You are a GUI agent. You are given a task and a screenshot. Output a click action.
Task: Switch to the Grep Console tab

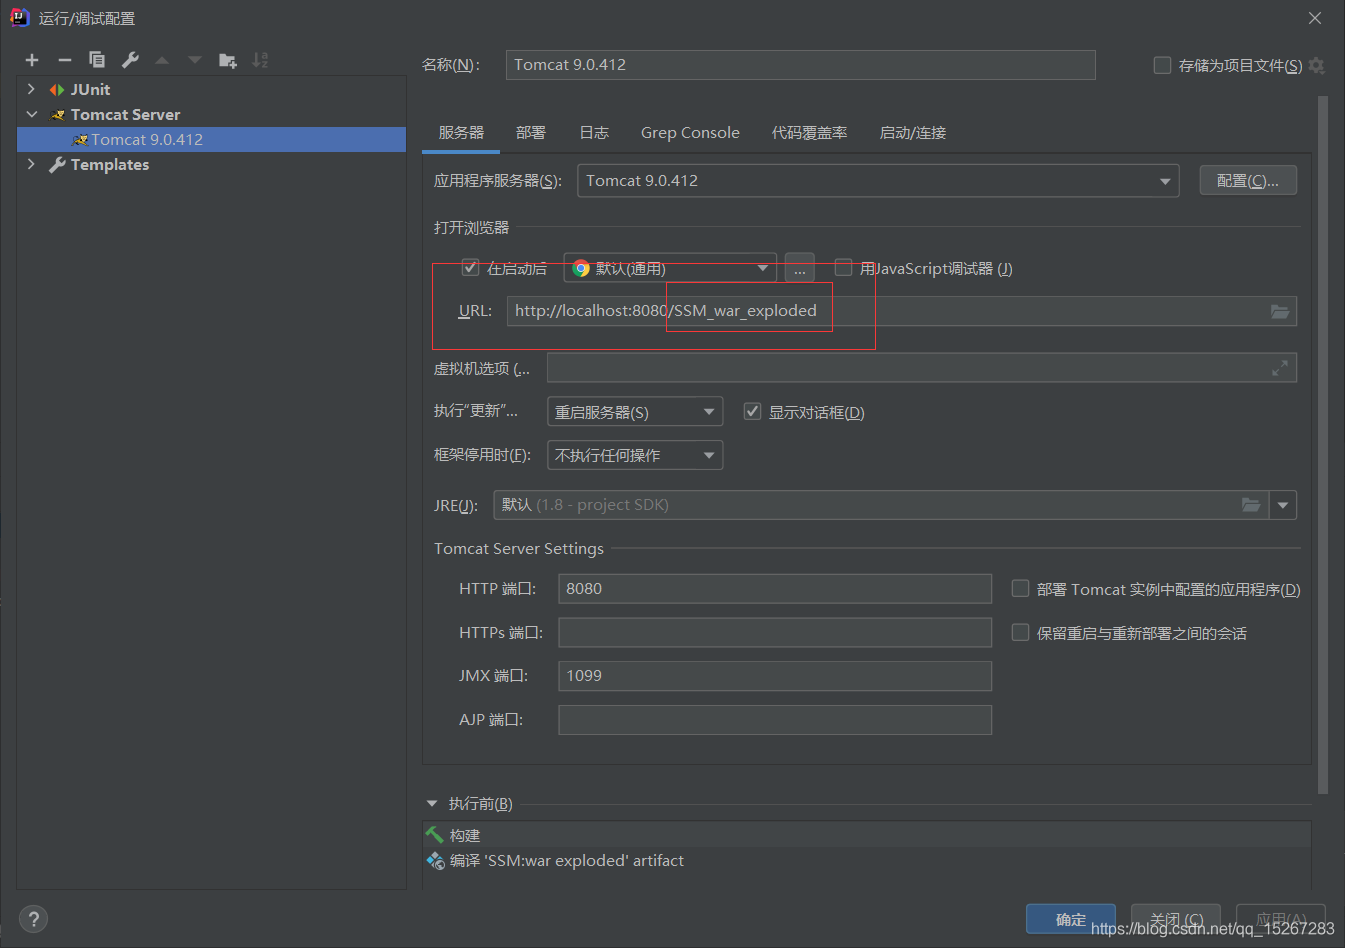690,133
